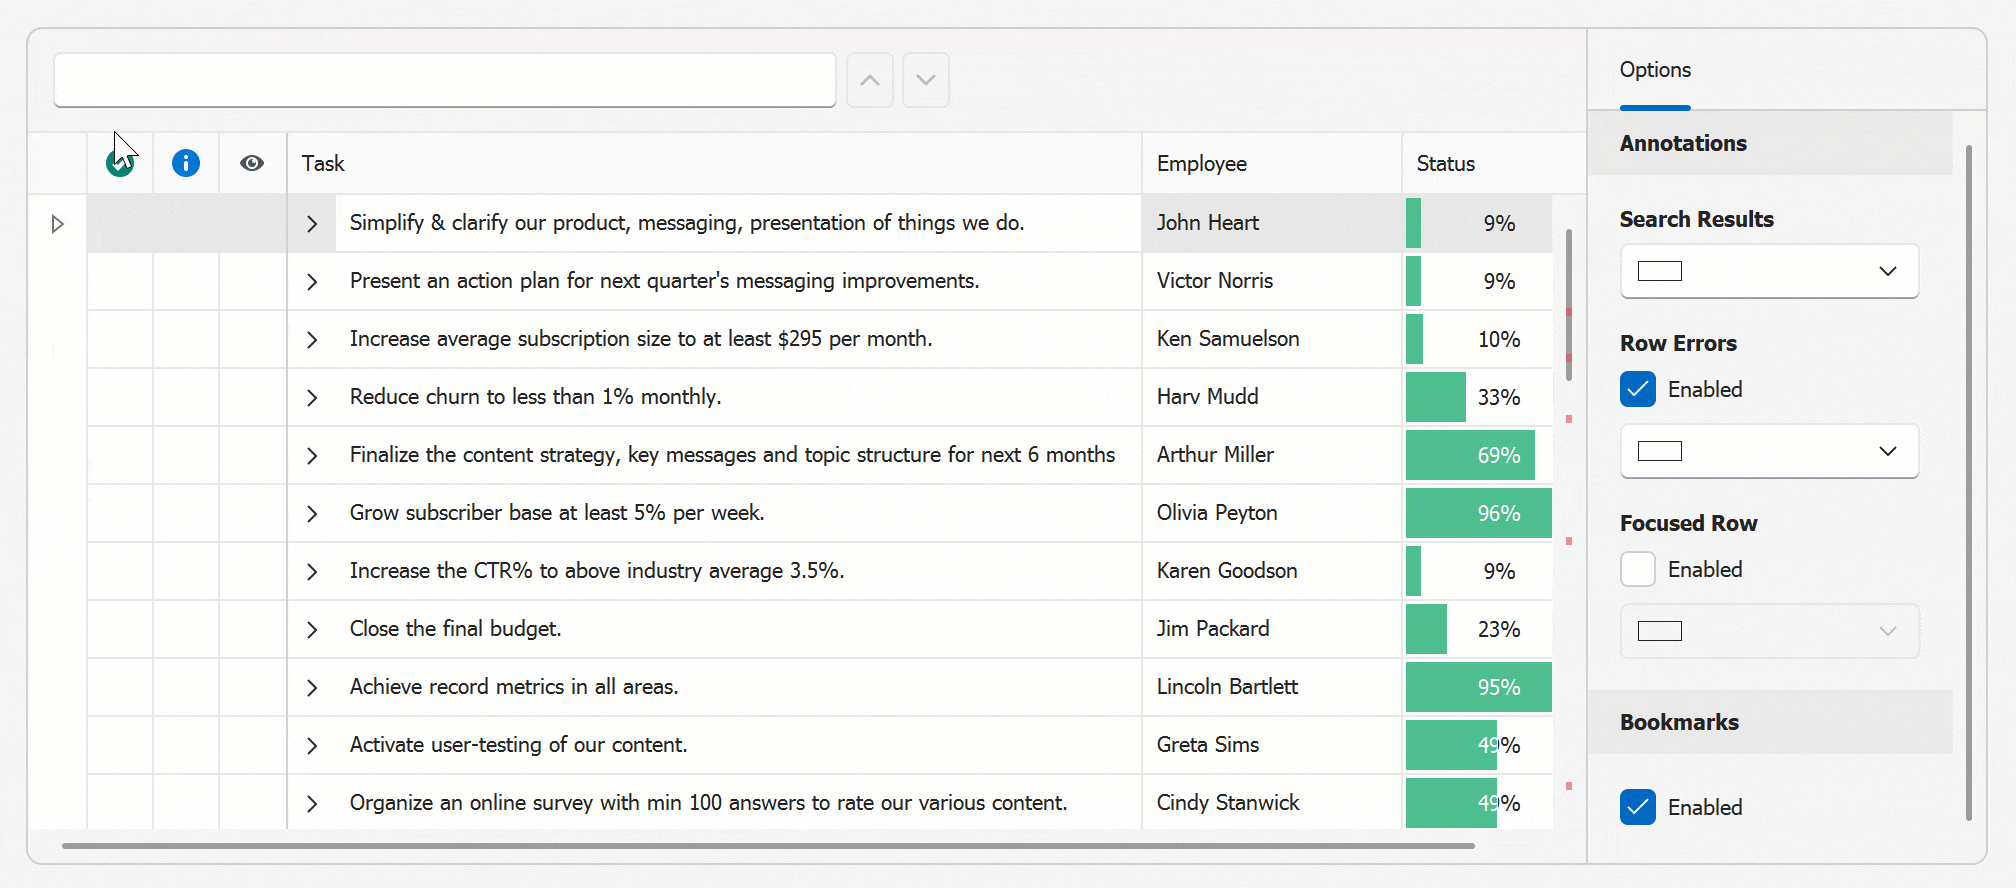Expand the 'Close the final budget' row

tap(312, 630)
